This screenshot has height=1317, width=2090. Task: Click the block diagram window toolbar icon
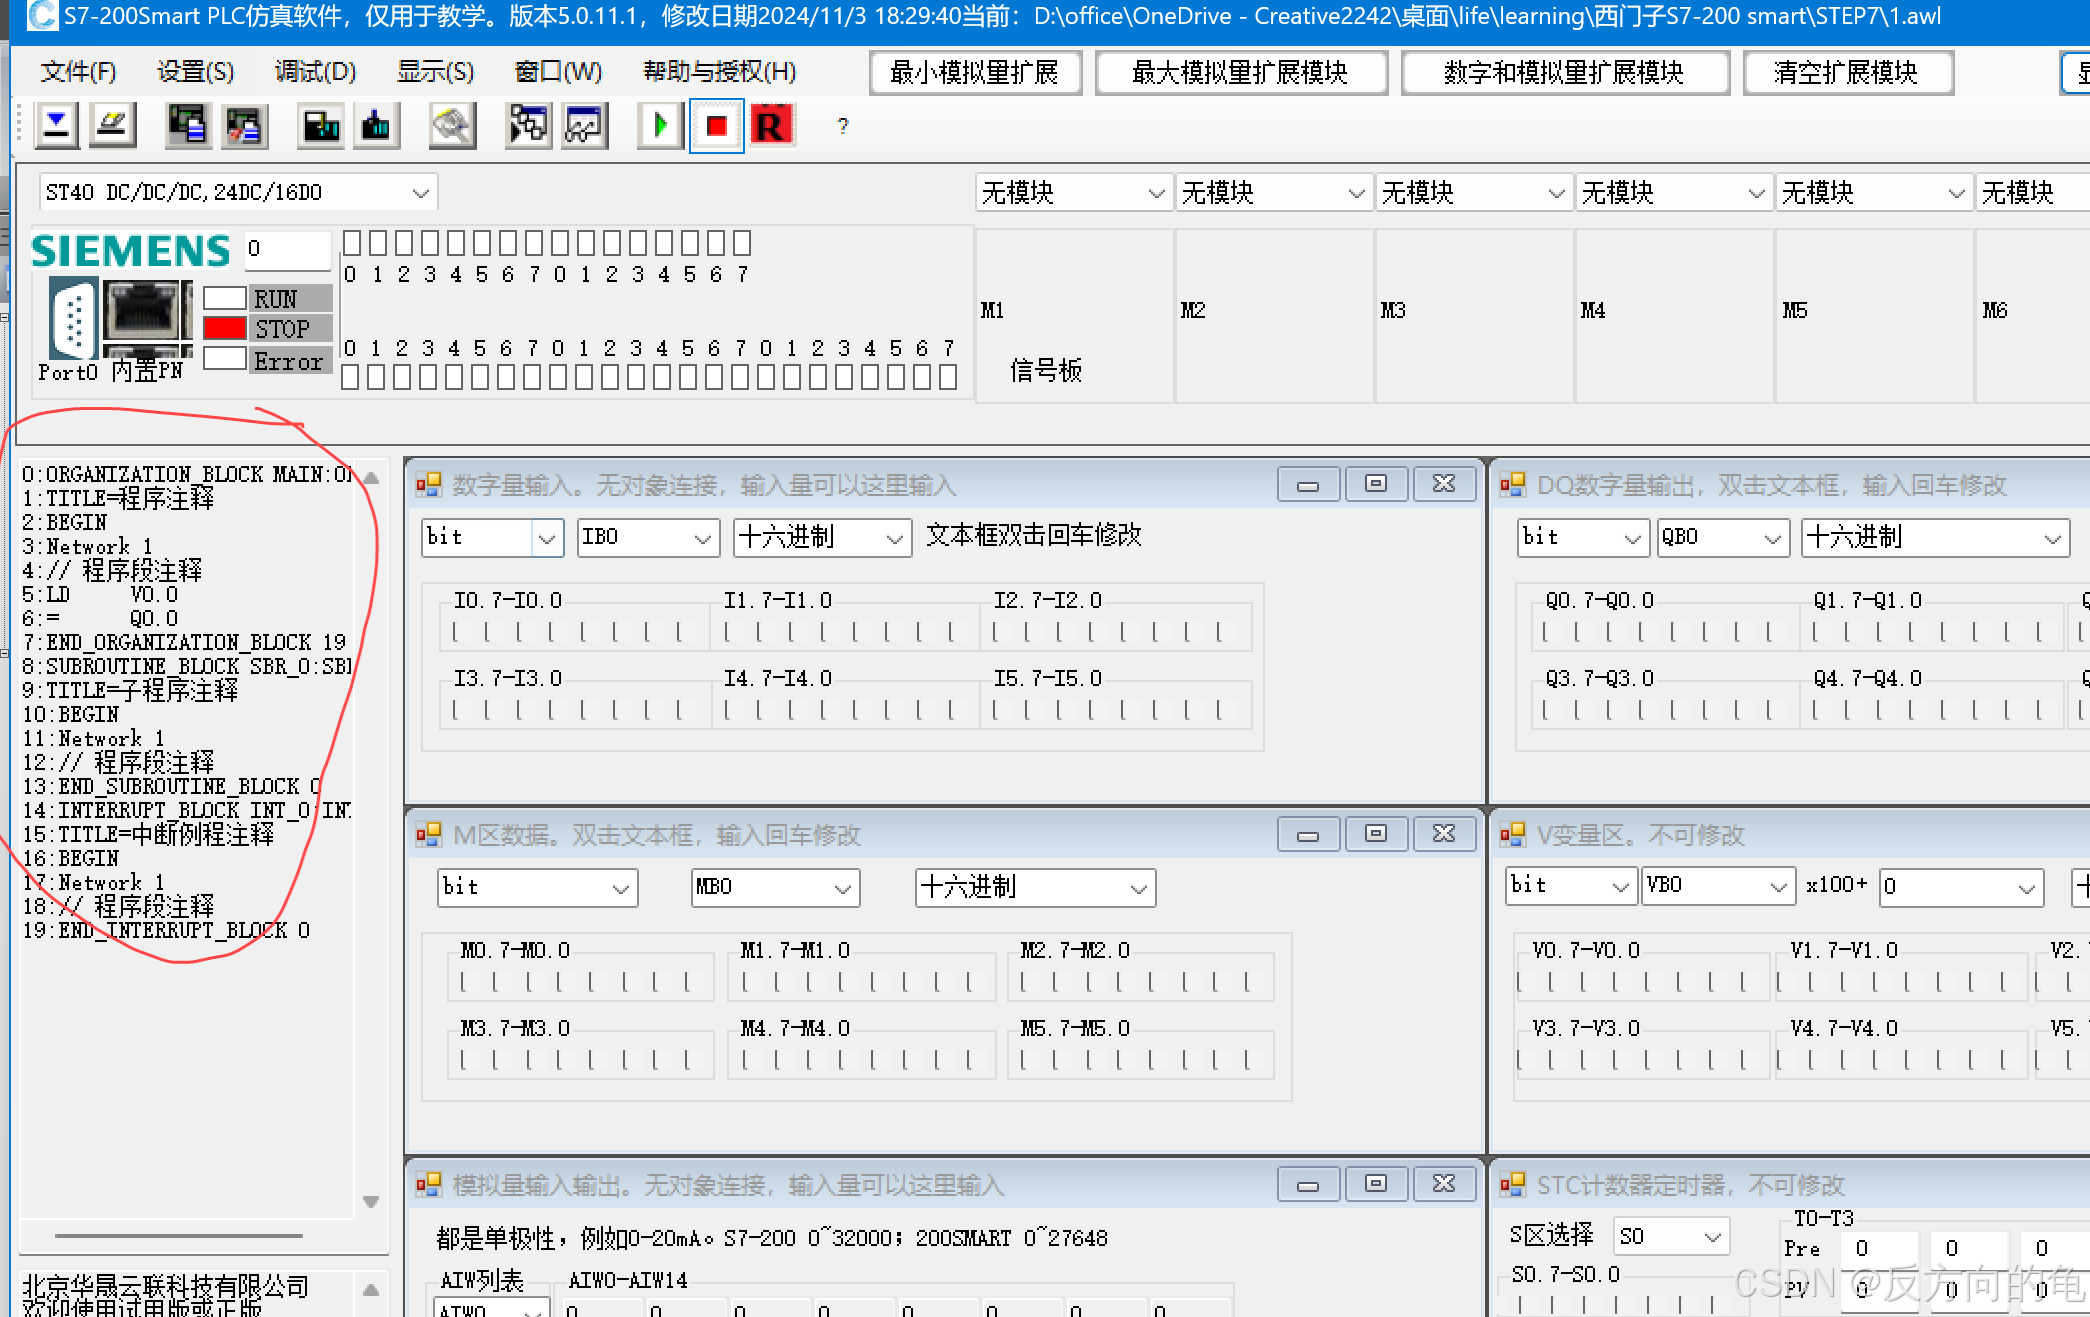click(x=528, y=126)
